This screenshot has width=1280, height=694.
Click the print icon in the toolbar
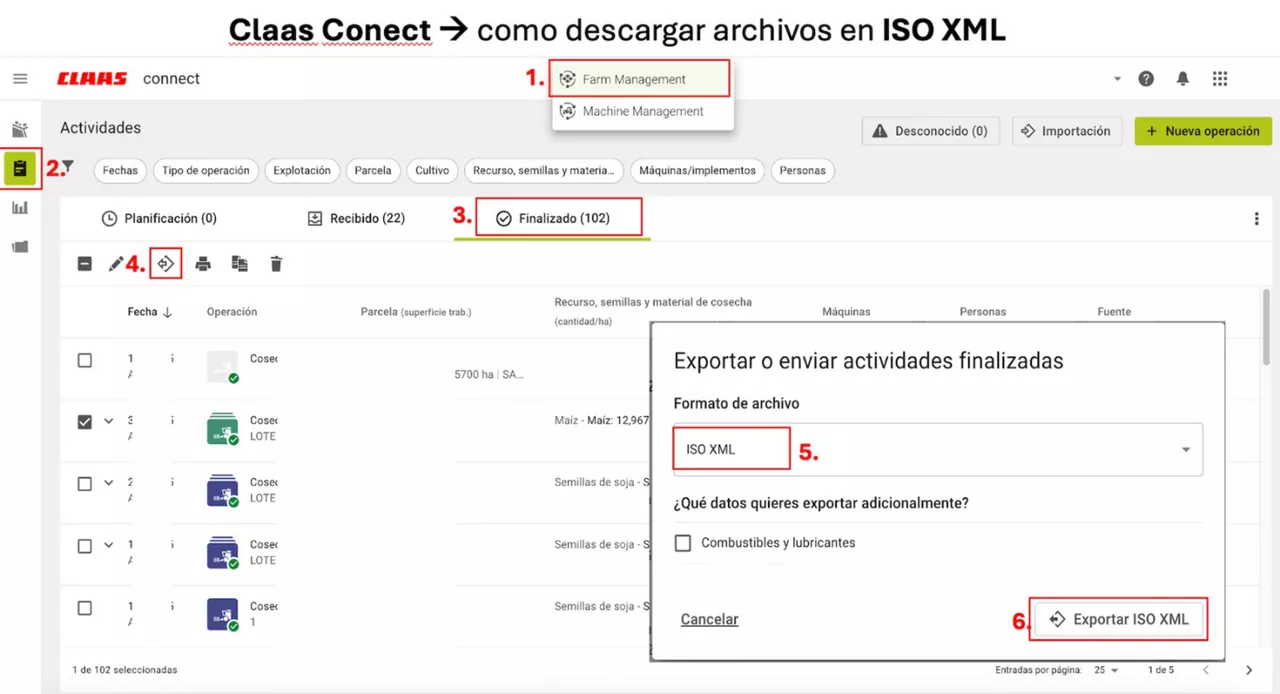203,264
